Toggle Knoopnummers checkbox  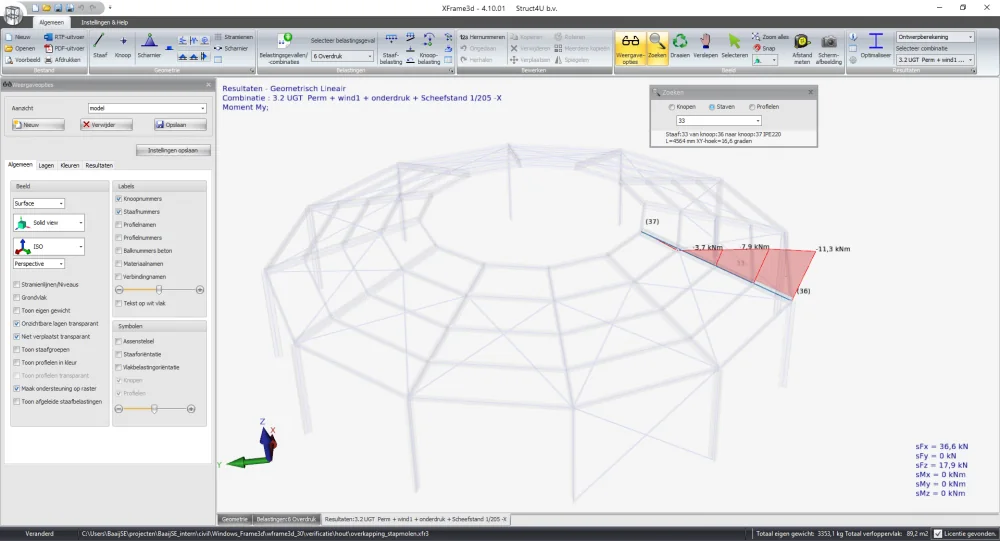(x=119, y=199)
